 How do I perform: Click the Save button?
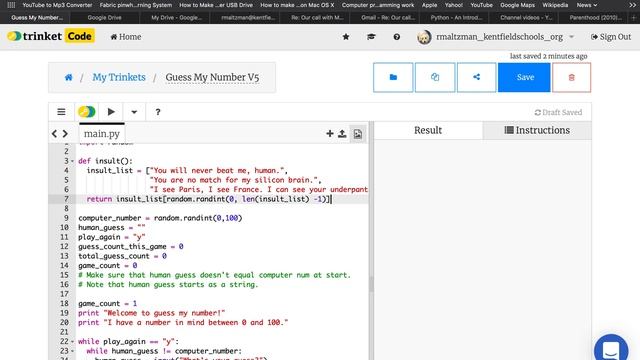[x=524, y=77]
